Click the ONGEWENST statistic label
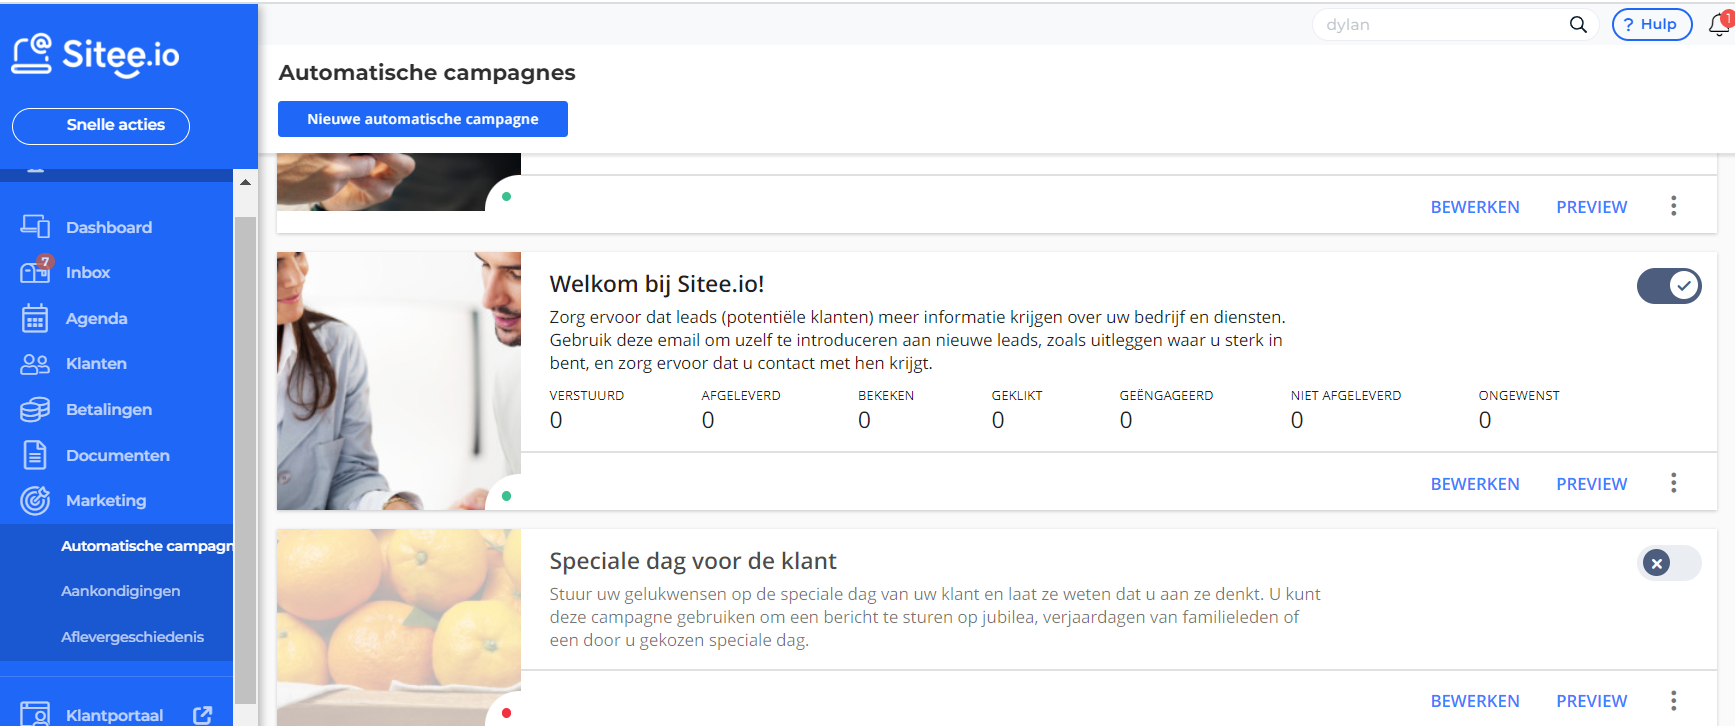This screenshot has height=726, width=1735. point(1519,396)
